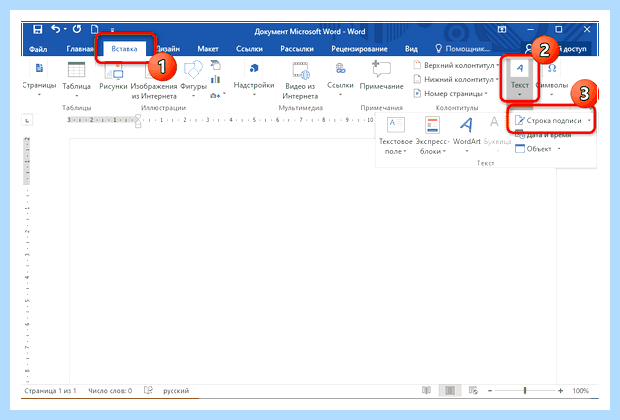Image resolution: width=620 pixels, height=420 pixels.
Task: Click the Текст group button icon
Action: click(x=520, y=68)
